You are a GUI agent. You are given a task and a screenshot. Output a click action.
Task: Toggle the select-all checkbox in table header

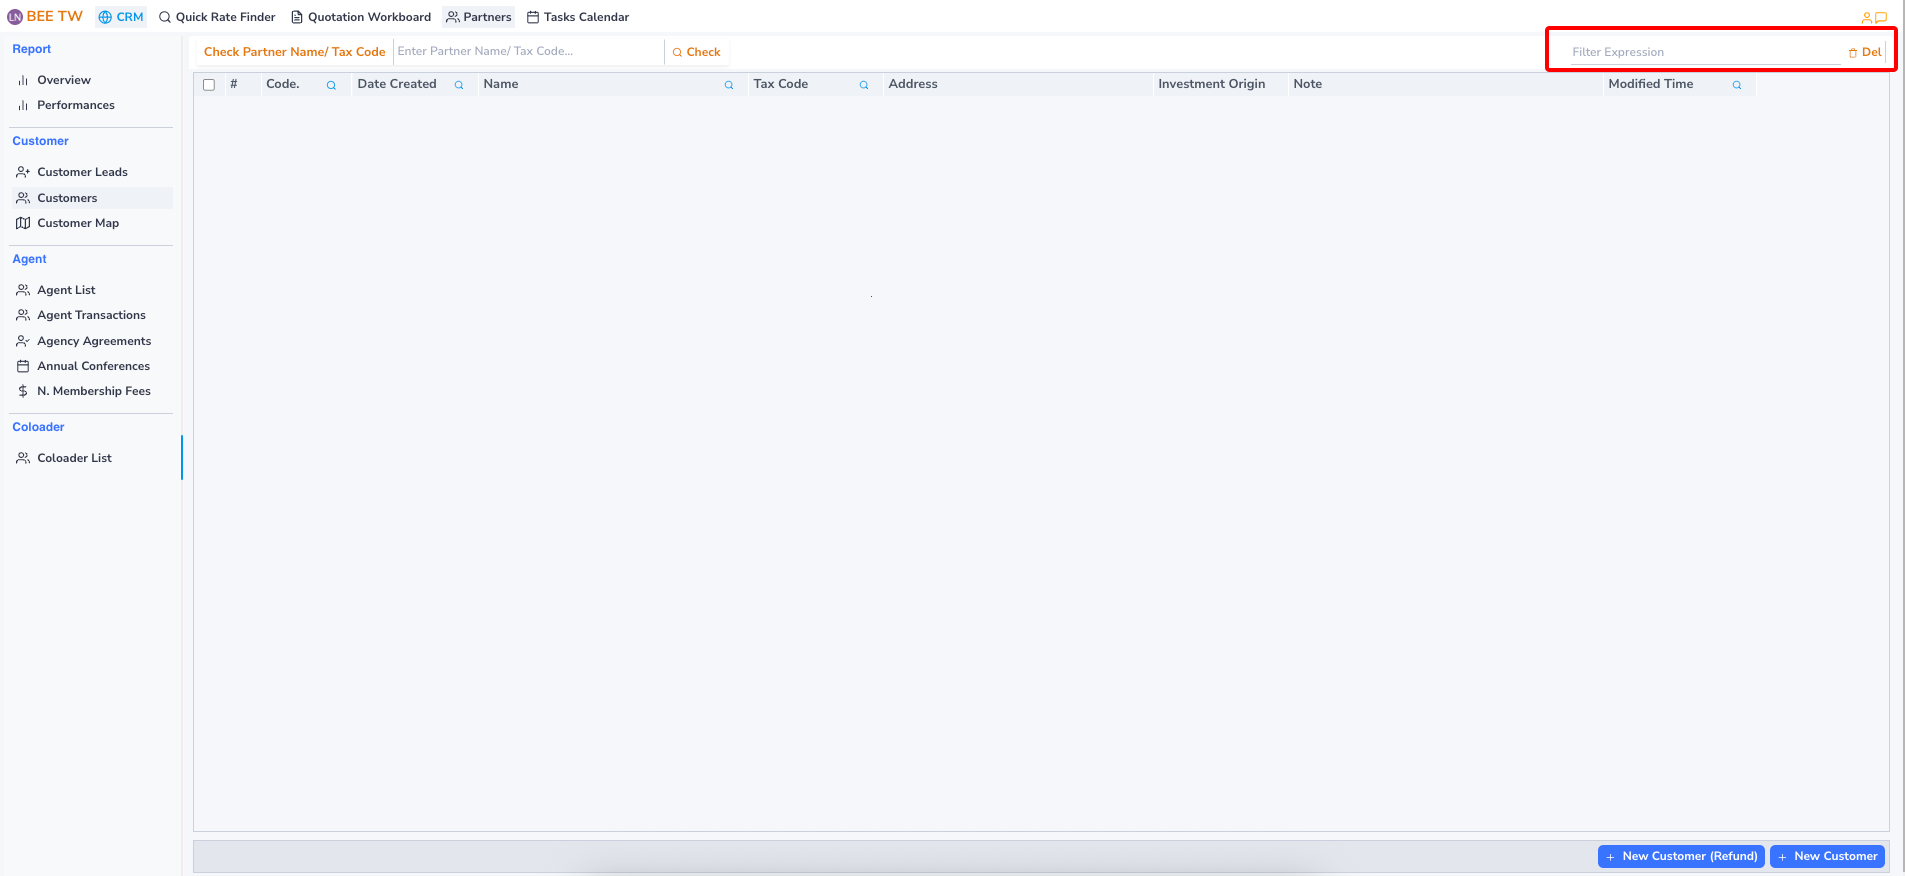tap(209, 85)
